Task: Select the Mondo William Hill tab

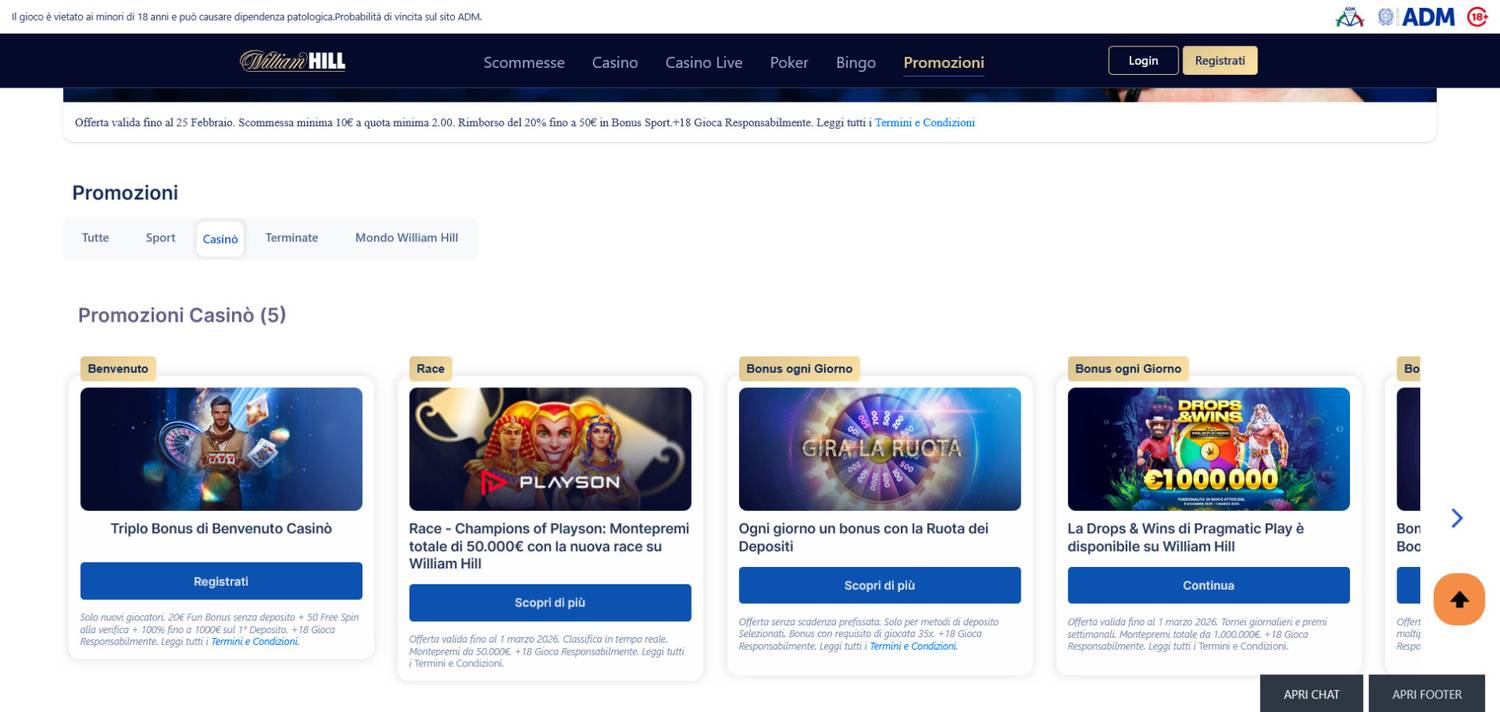Action: pyautogui.click(x=406, y=238)
